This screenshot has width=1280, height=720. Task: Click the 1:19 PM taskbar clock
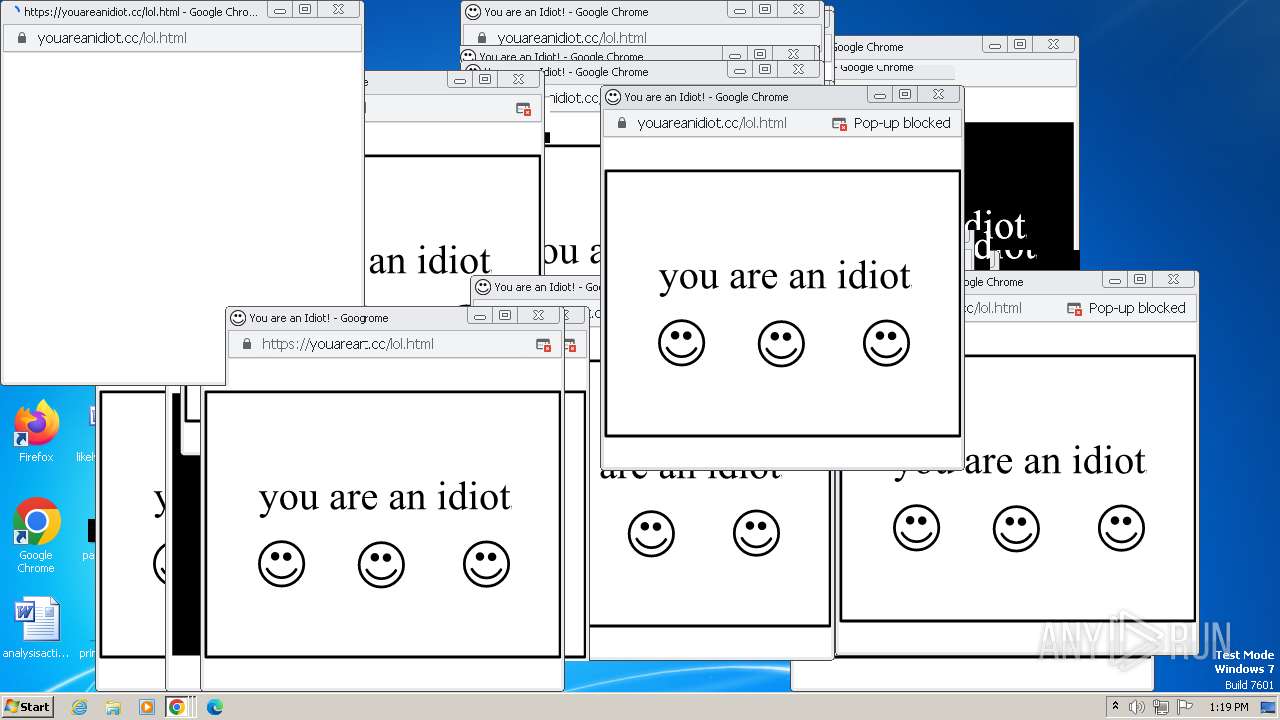(1228, 707)
